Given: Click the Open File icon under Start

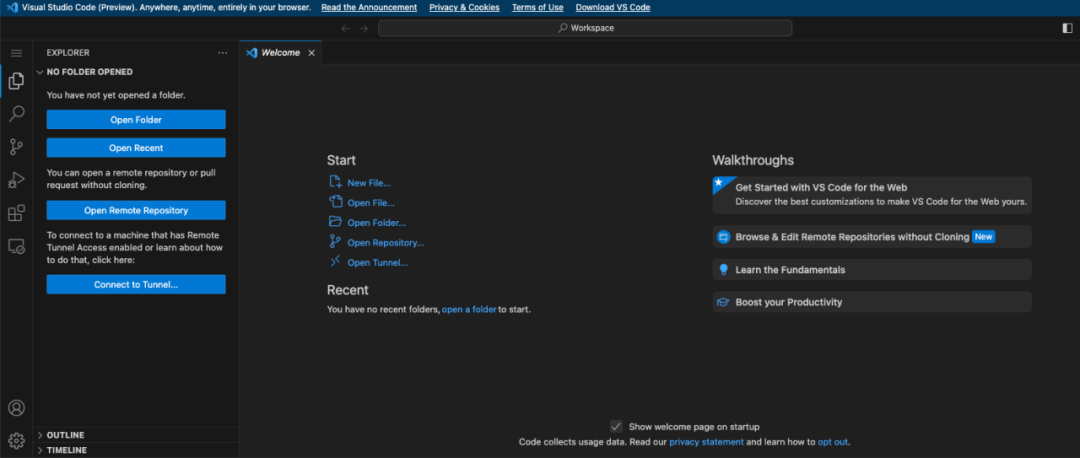Looking at the screenshot, I should click(335, 202).
